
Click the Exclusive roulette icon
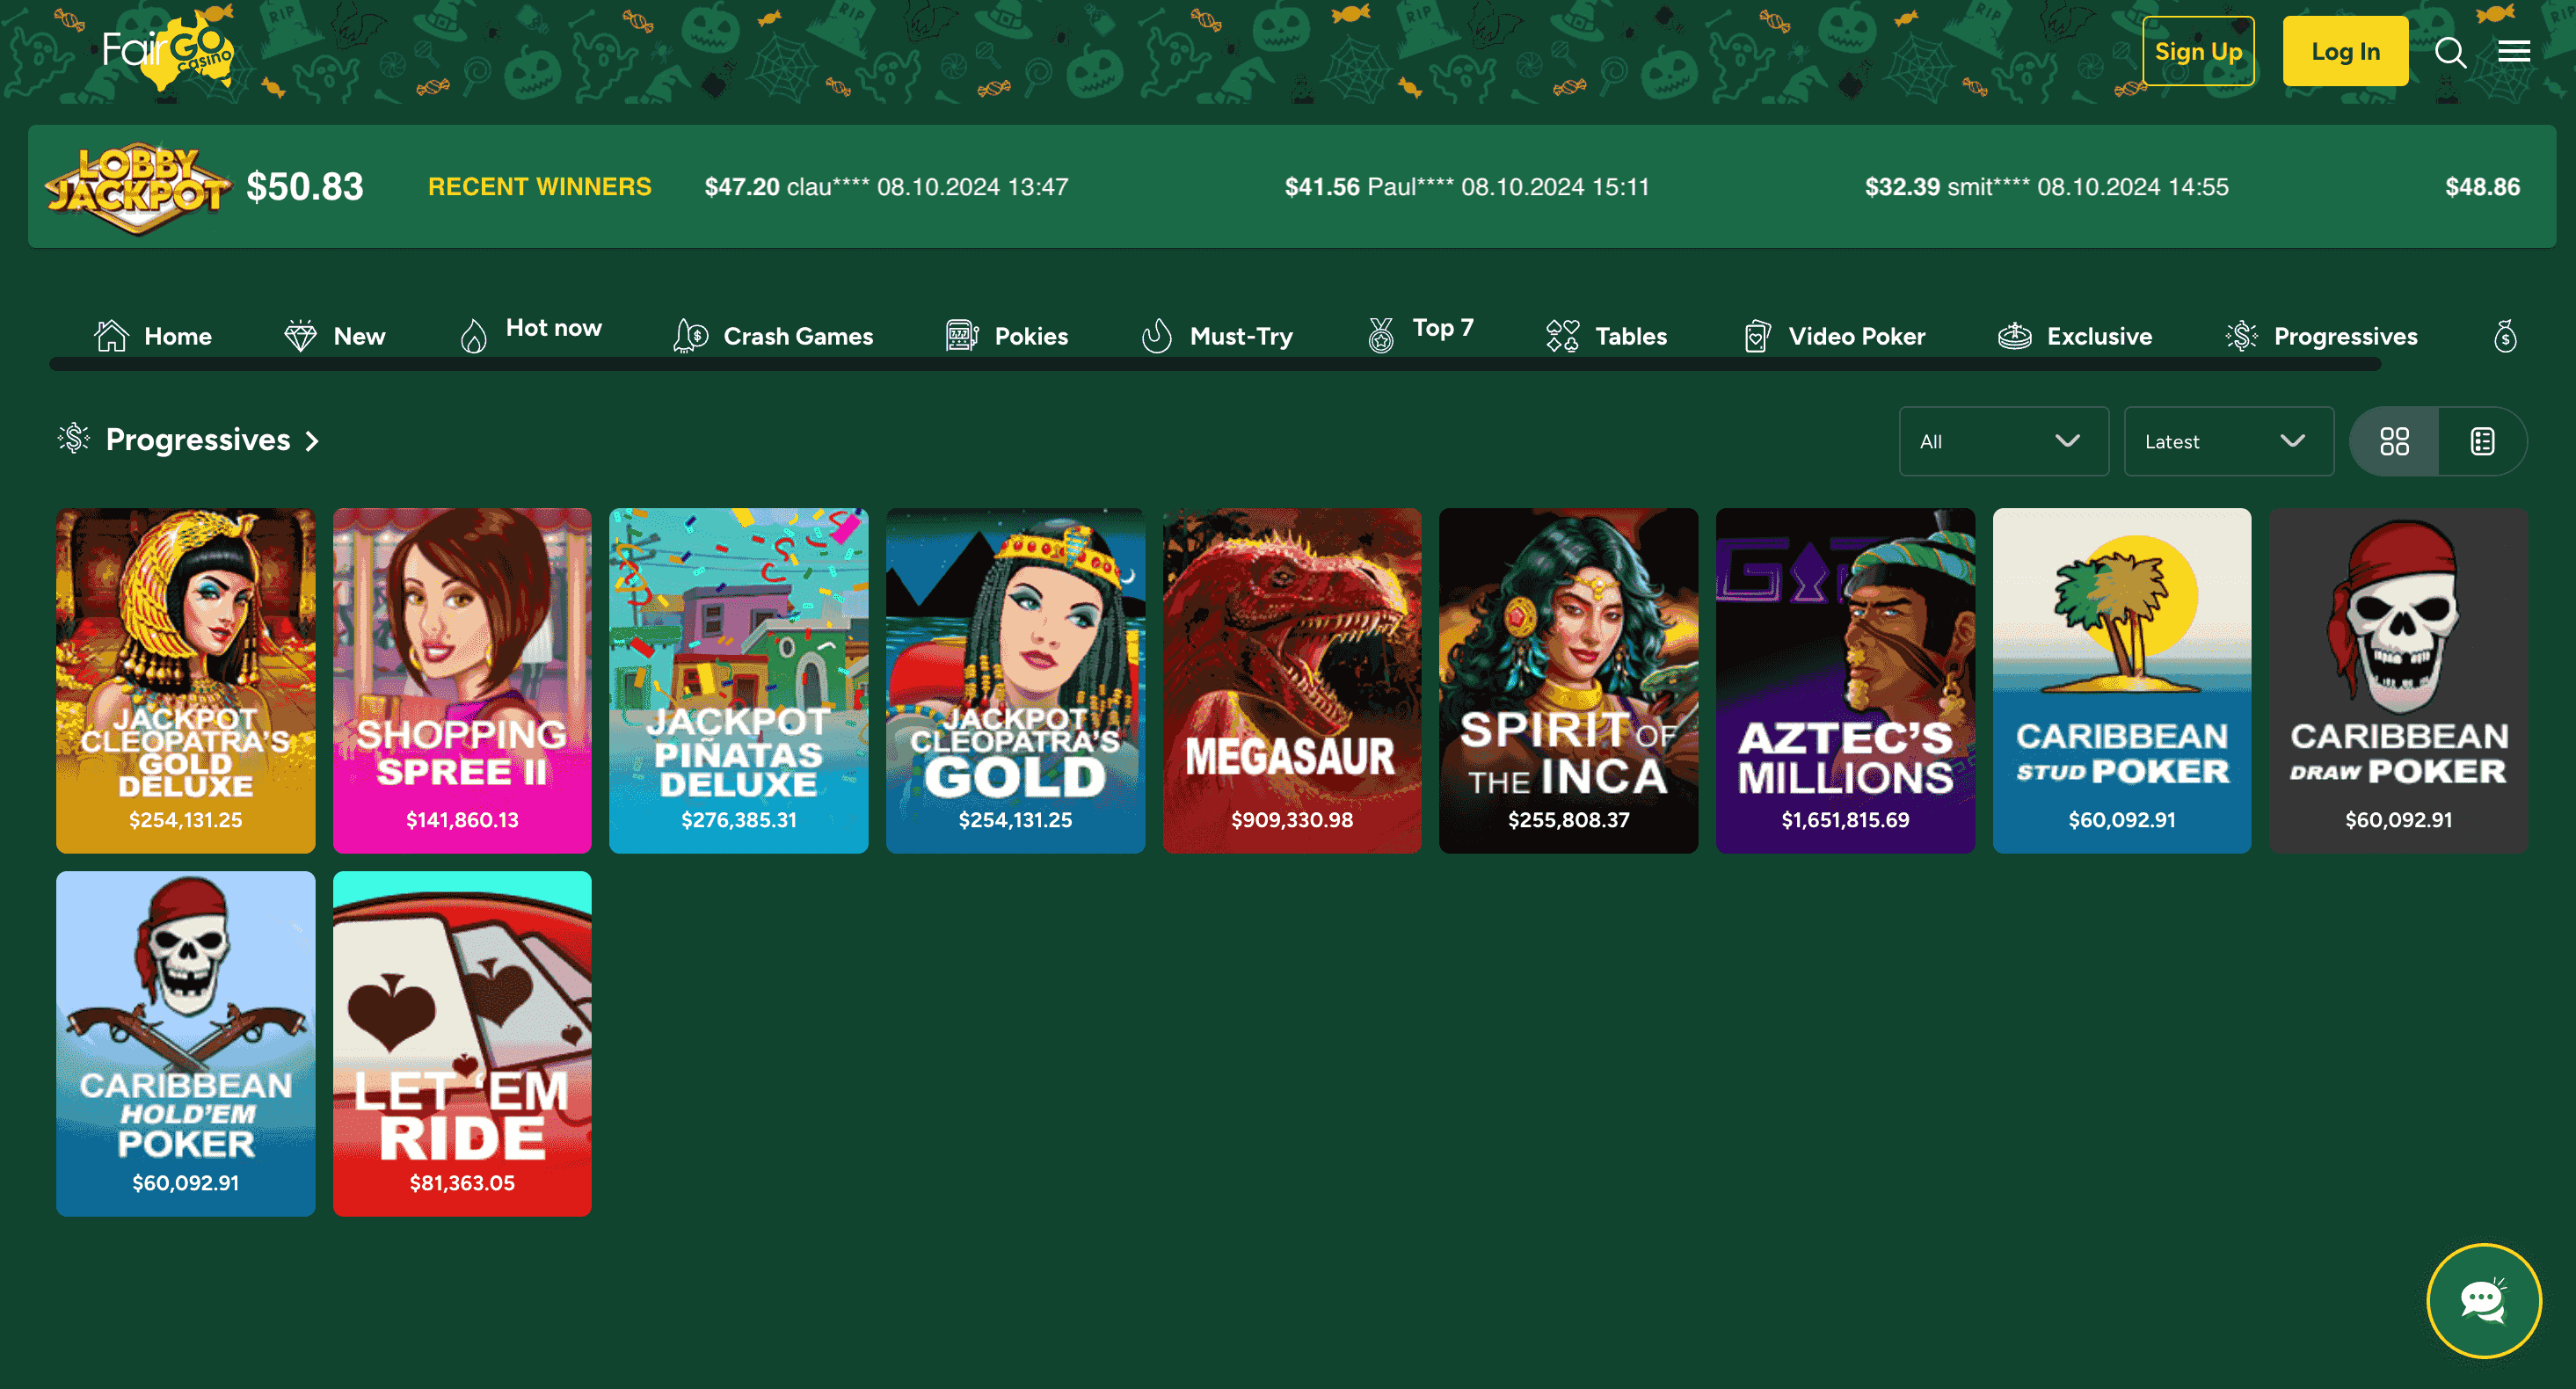[x=2014, y=336]
